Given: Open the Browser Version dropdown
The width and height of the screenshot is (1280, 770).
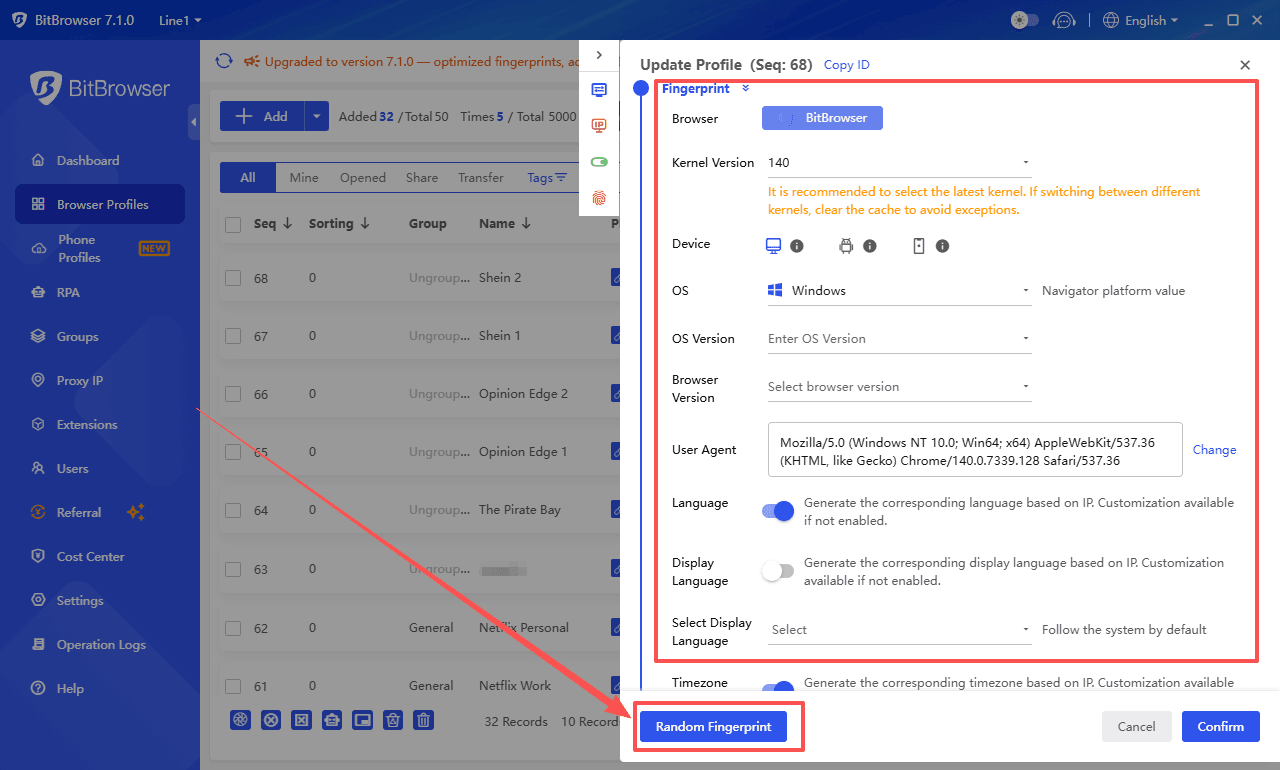Looking at the screenshot, I should pyautogui.click(x=899, y=387).
